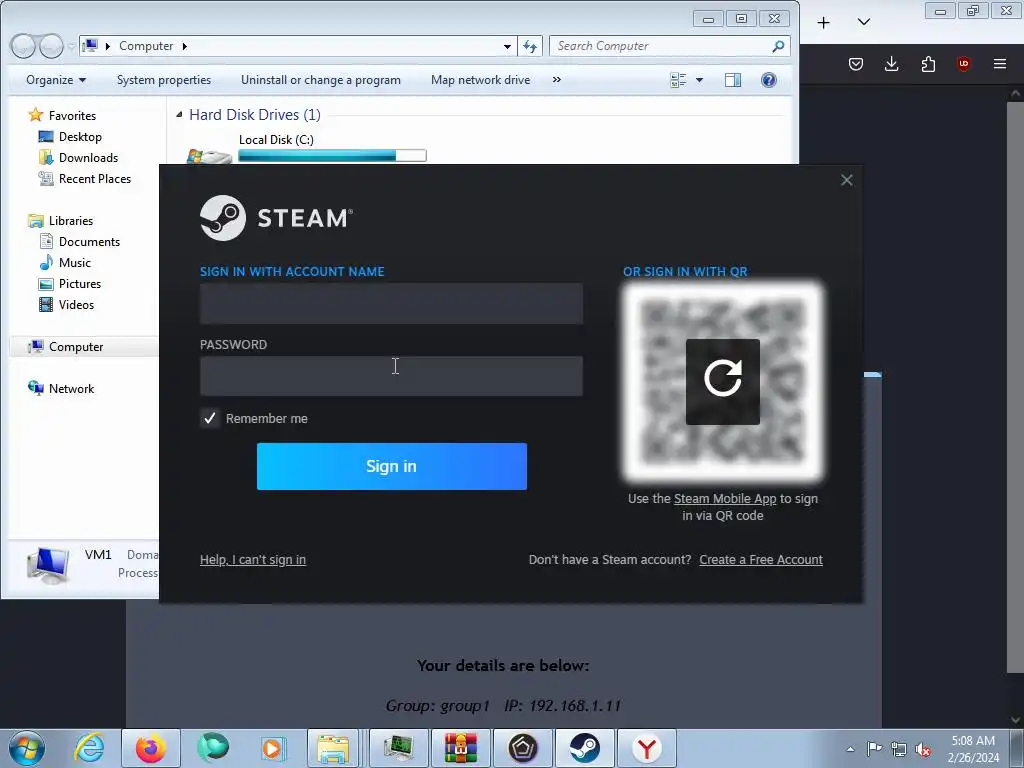Switch to Steam taskbar button
Viewport: 1024px width, 768px height.
pyautogui.click(x=584, y=748)
